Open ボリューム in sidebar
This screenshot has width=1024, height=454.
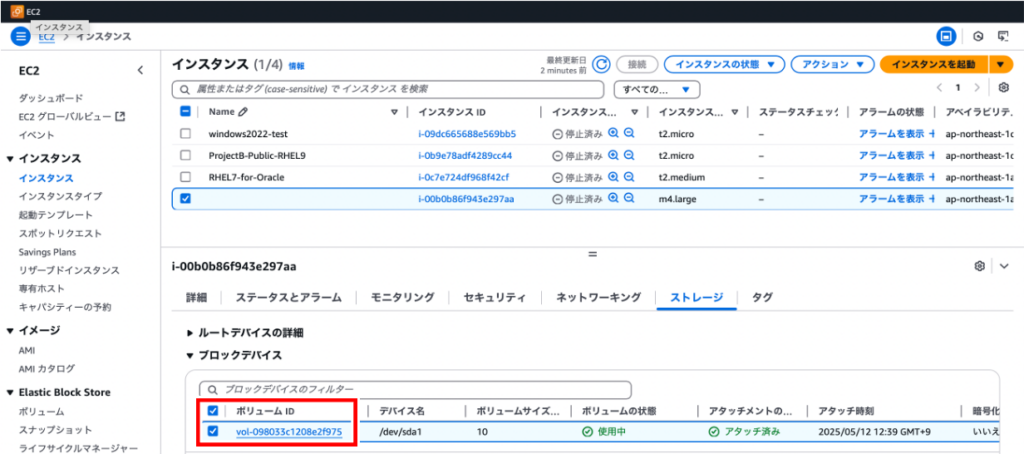[x=42, y=412]
